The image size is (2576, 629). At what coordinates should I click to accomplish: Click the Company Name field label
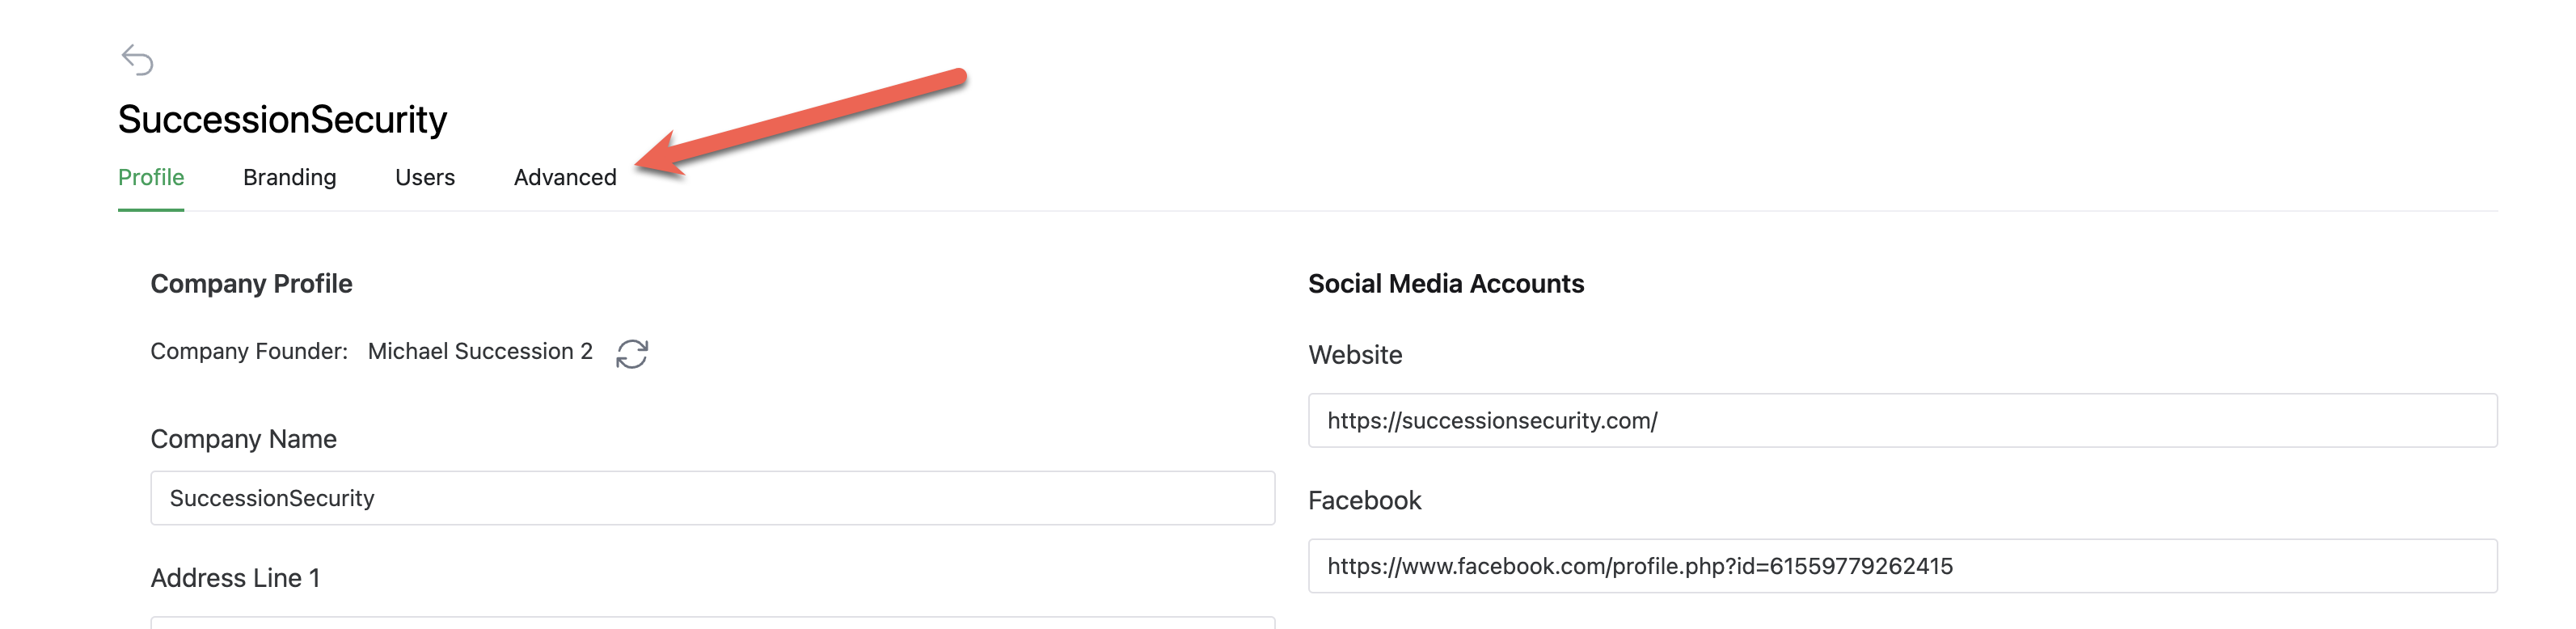243,439
